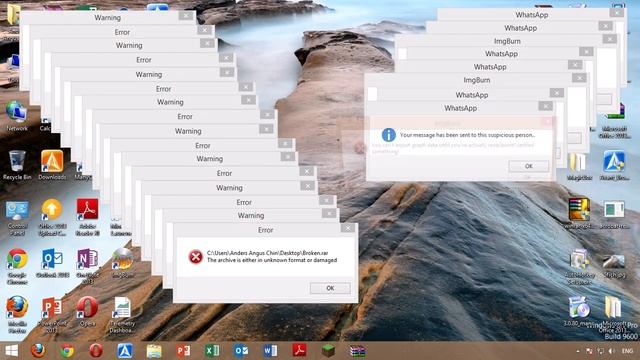Click OK in the Broken.rar Error dialog
Screen dimensions: 640x360
click(330, 288)
